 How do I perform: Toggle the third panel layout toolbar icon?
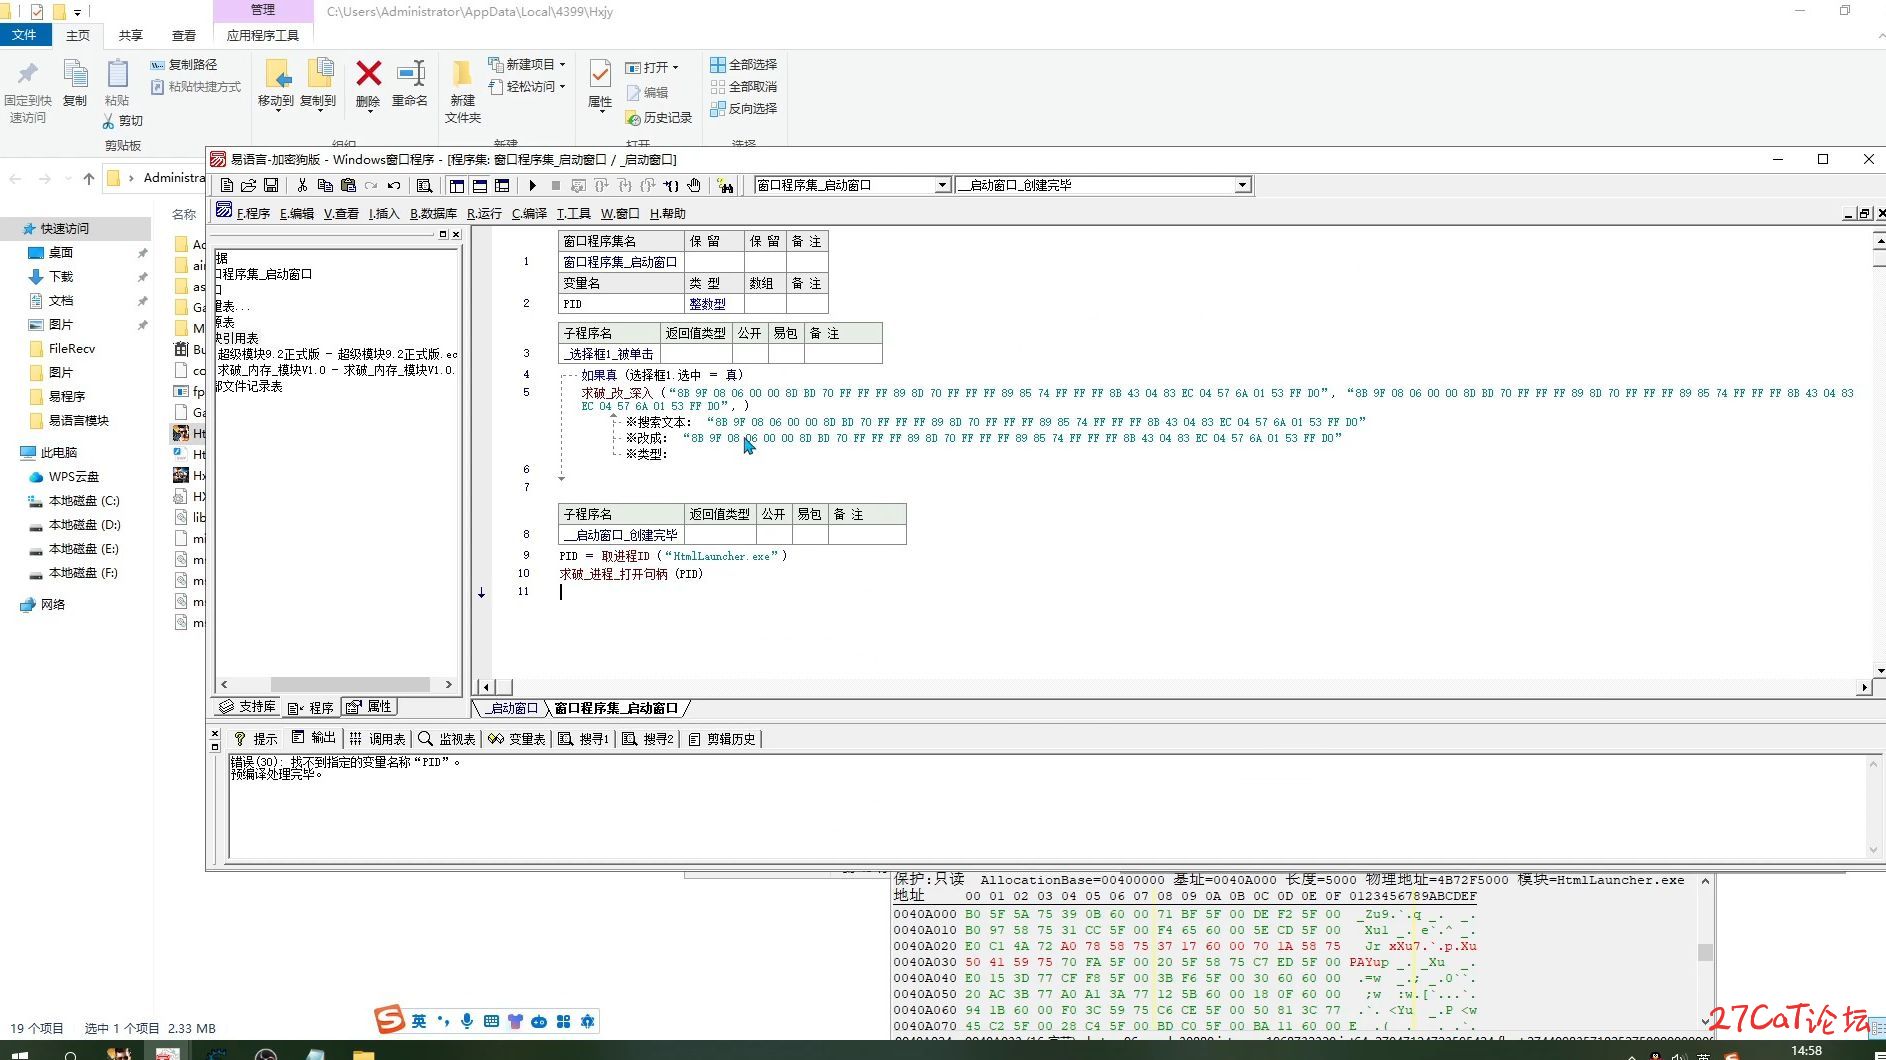502,185
